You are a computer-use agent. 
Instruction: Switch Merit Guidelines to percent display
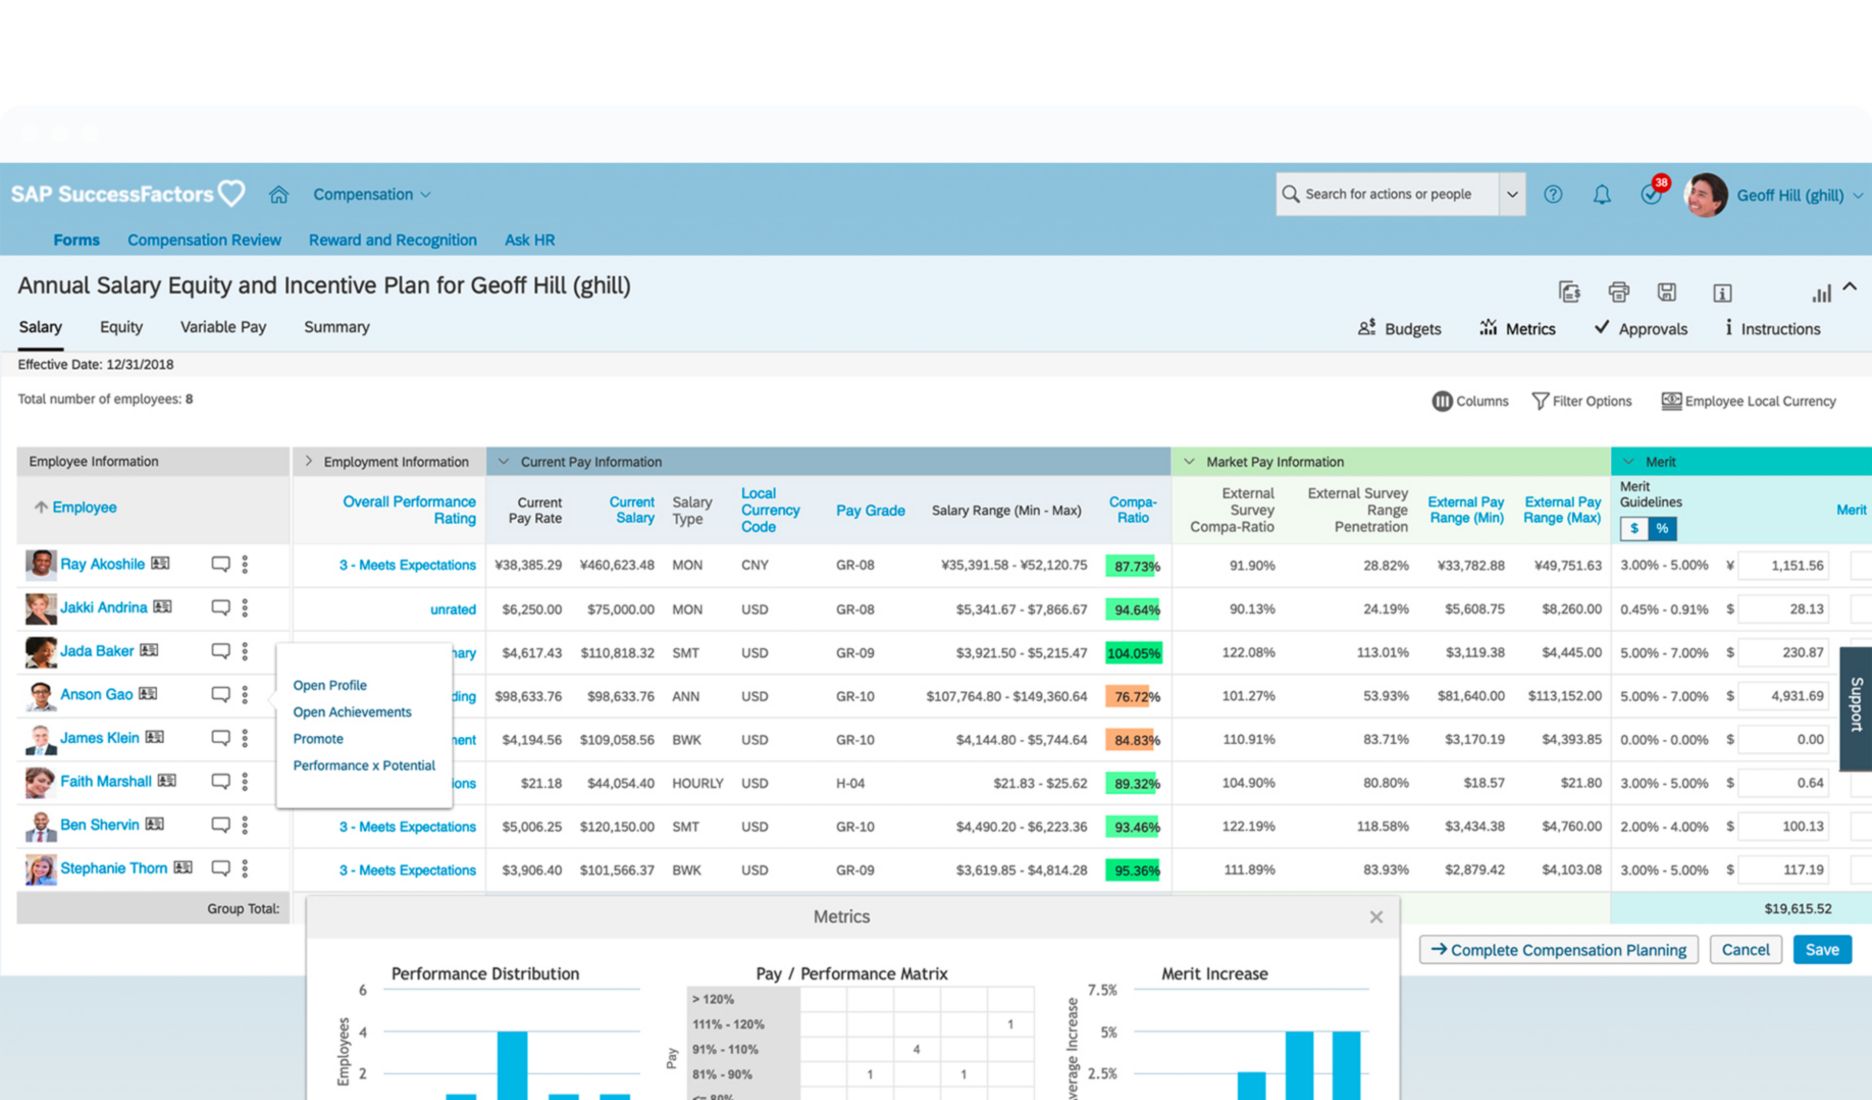1663,528
